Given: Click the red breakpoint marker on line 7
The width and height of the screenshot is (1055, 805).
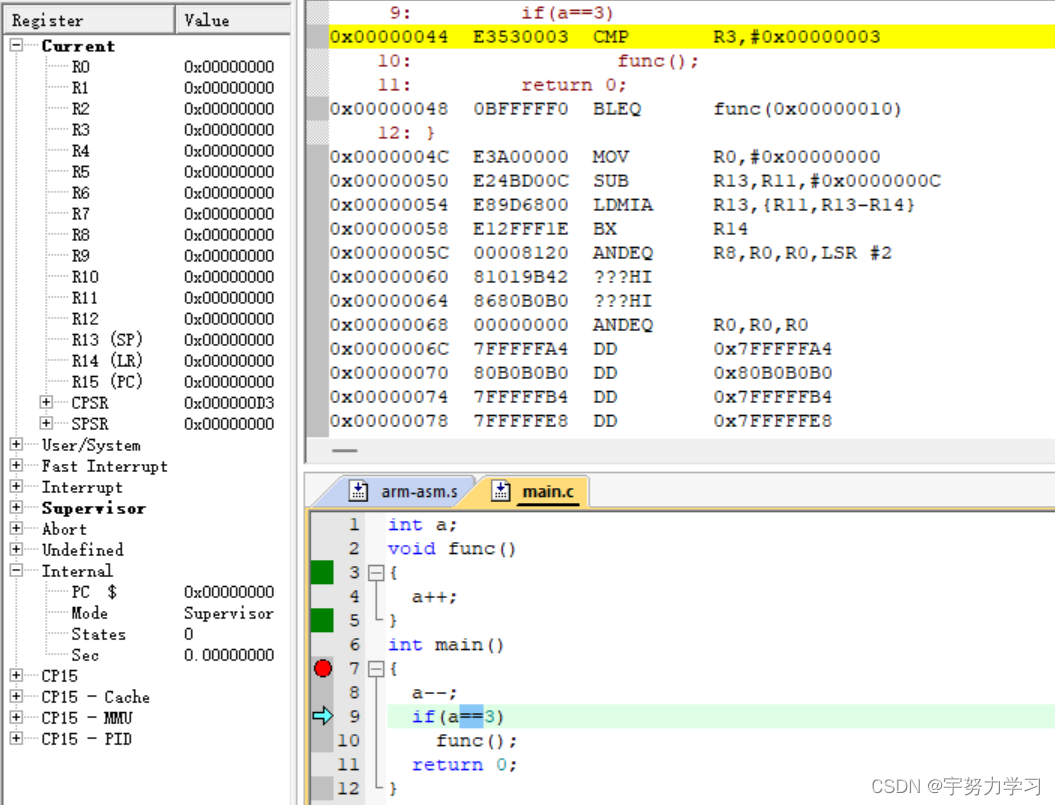Looking at the screenshot, I should coord(323,668).
